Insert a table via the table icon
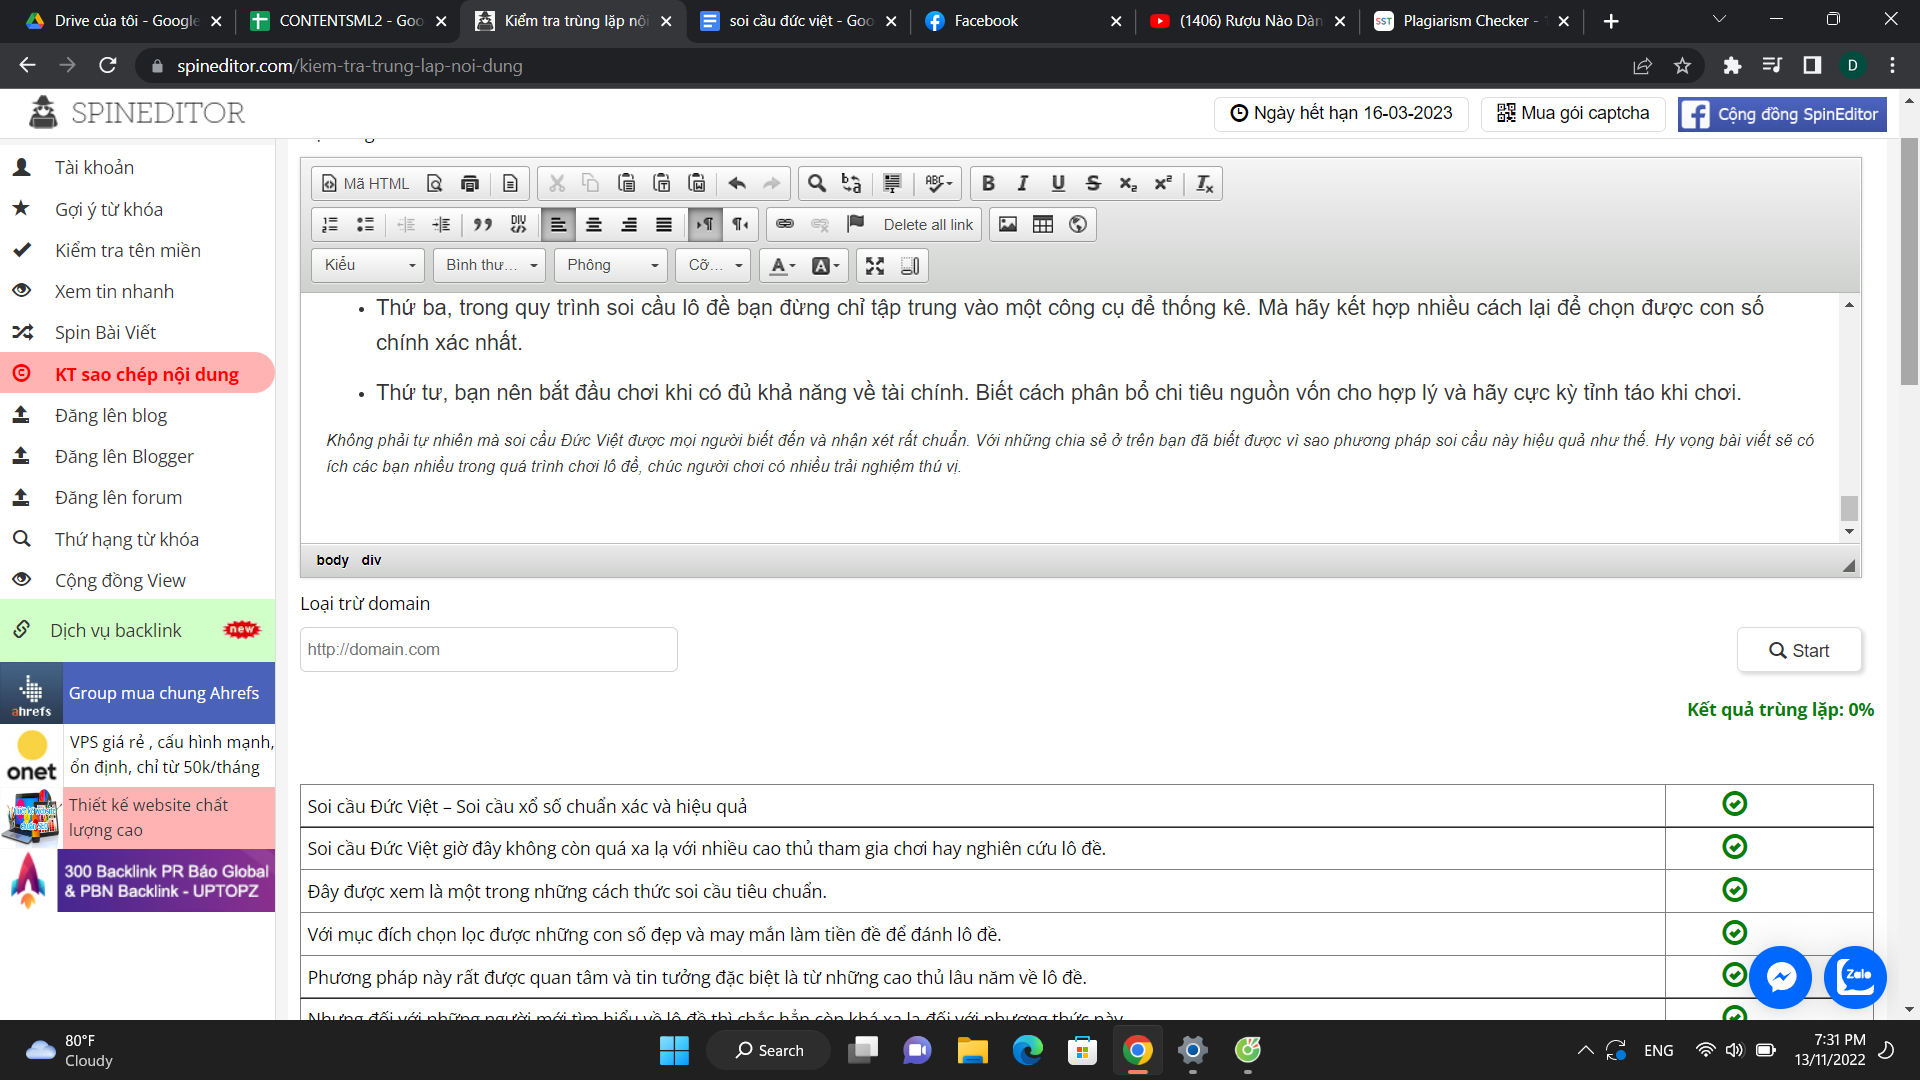 point(1043,224)
